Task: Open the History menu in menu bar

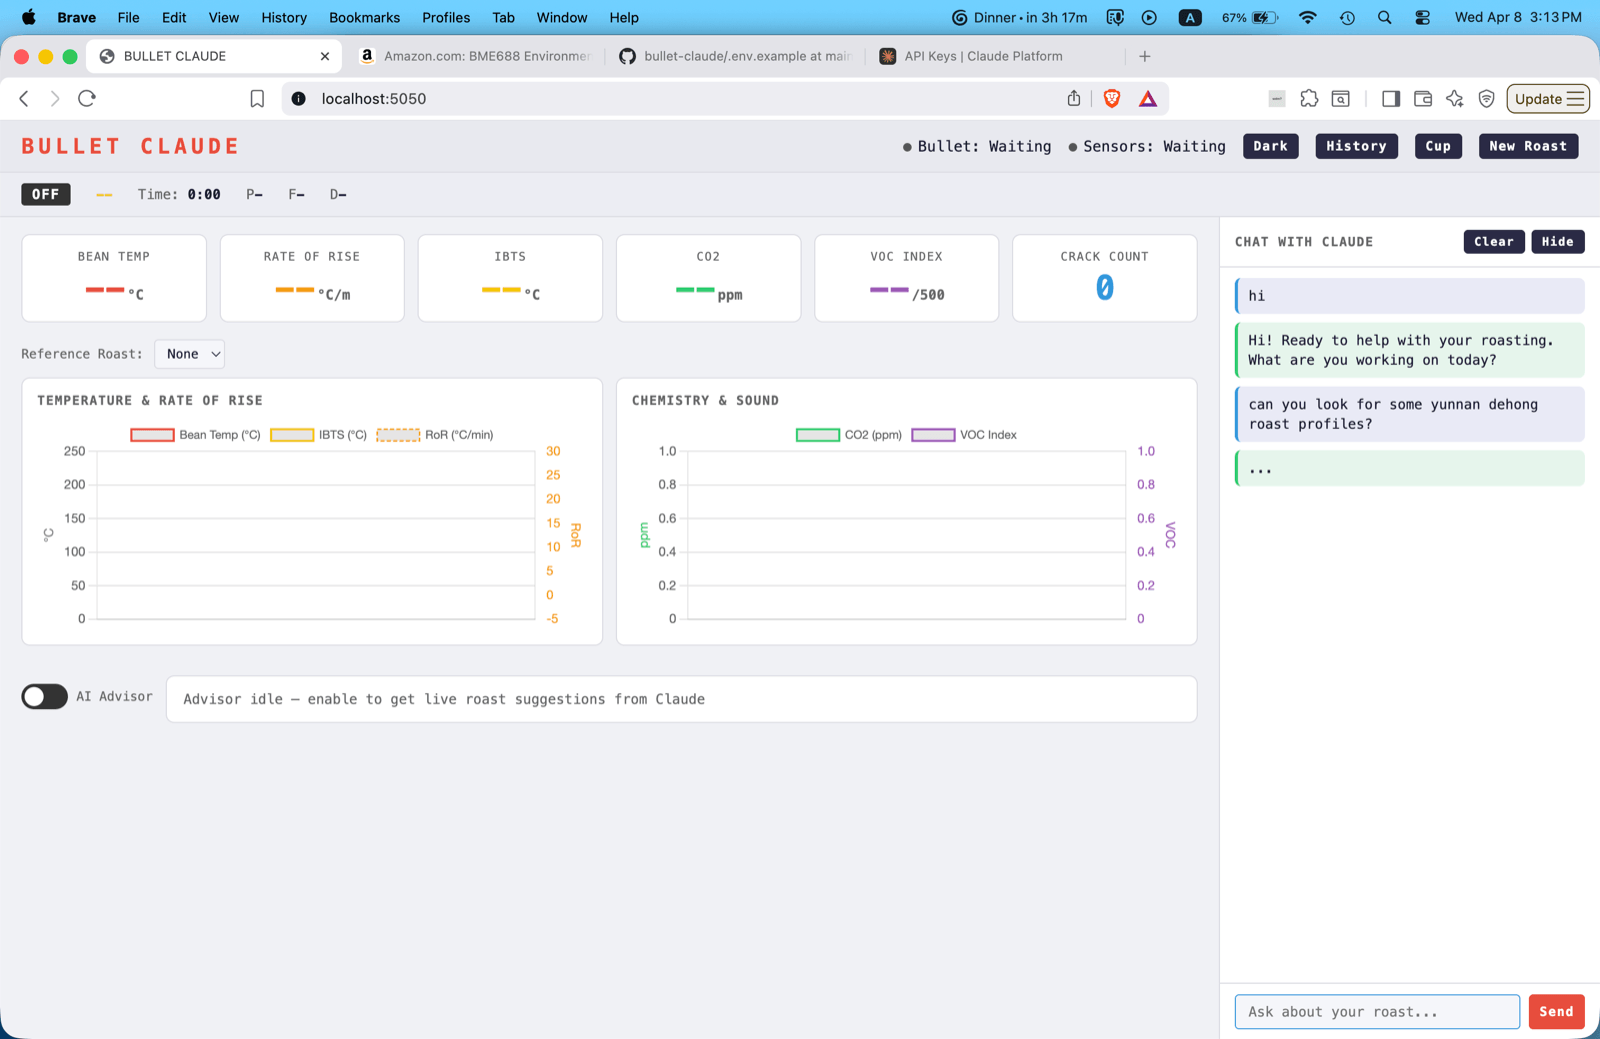Action: pyautogui.click(x=284, y=17)
